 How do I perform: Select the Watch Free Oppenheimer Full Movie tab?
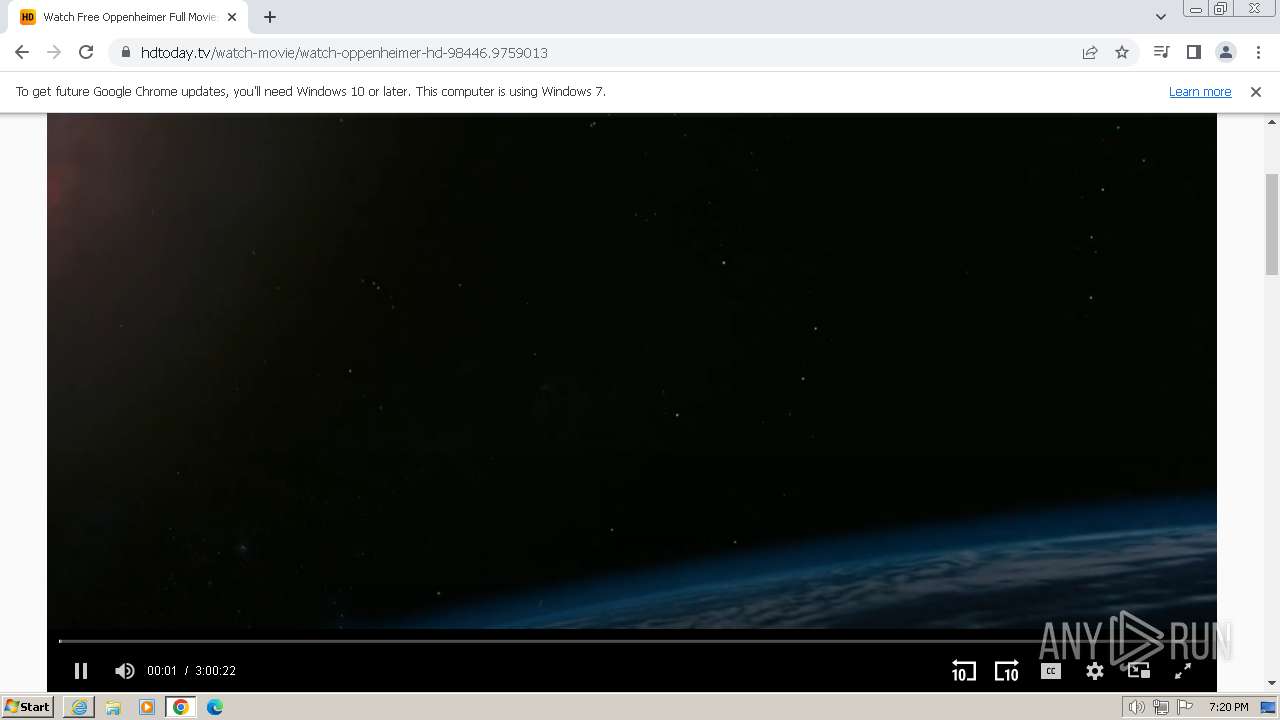(130, 17)
